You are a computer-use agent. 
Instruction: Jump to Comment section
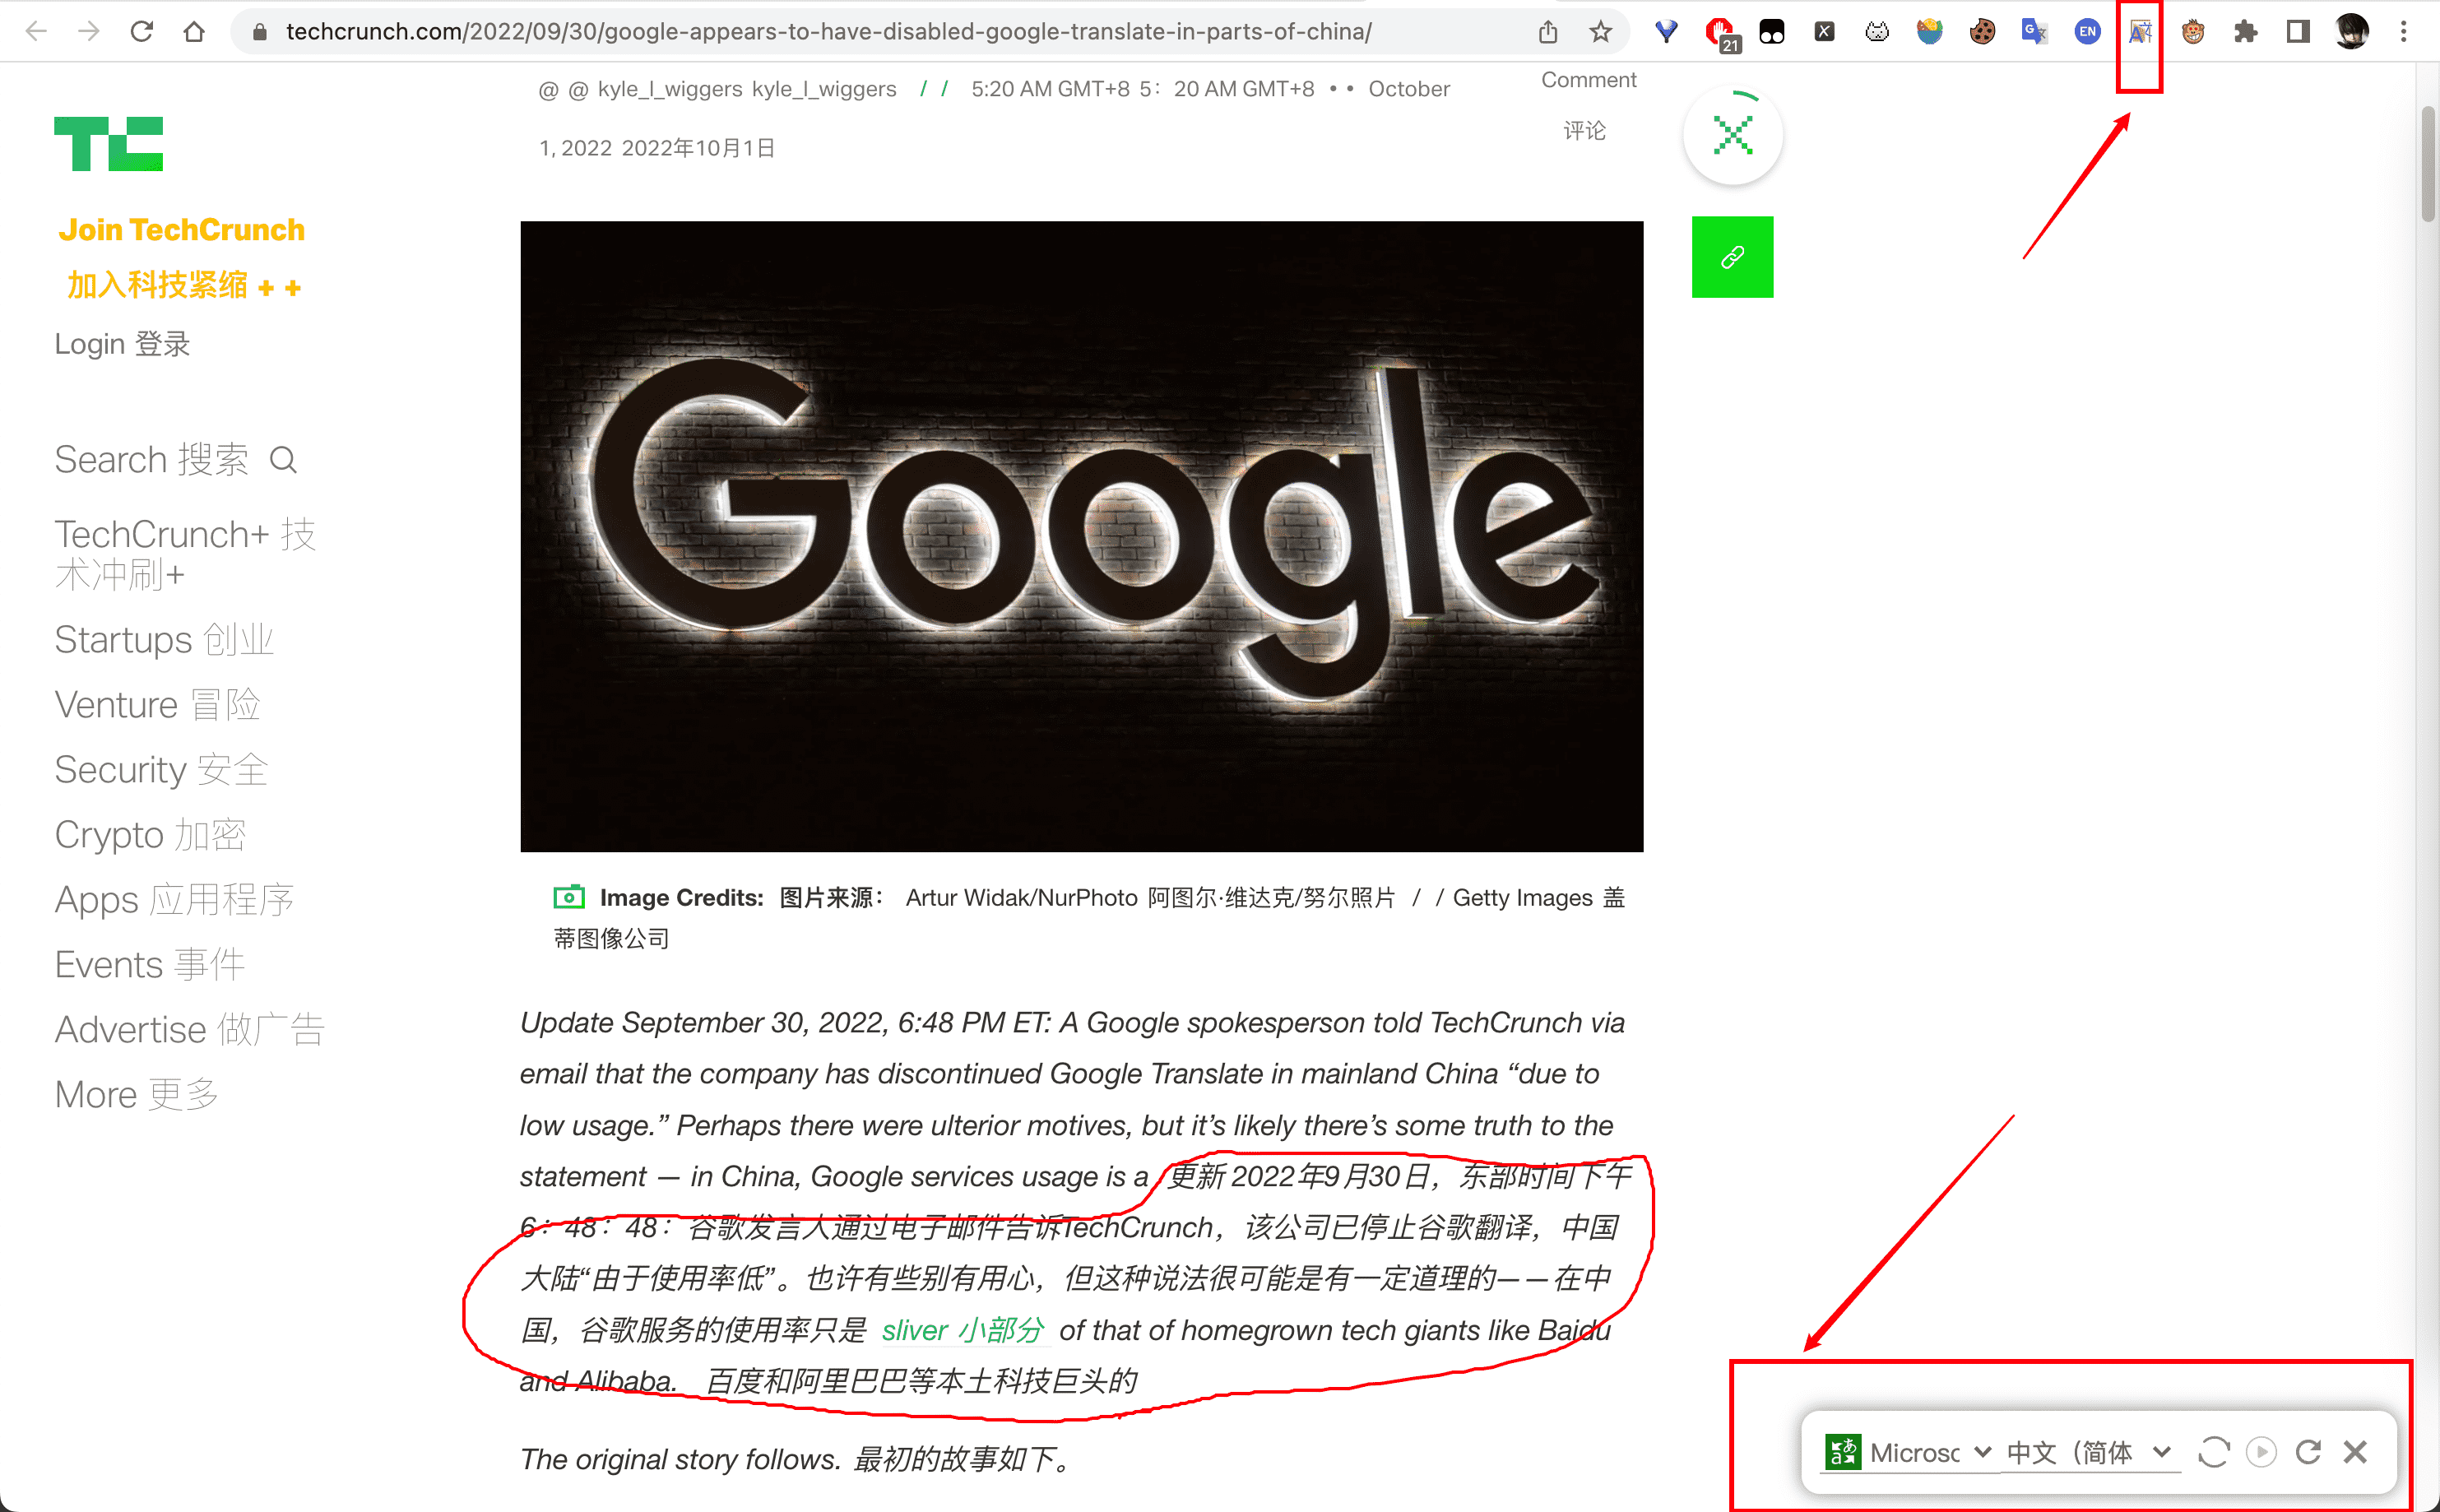[x=1588, y=104]
